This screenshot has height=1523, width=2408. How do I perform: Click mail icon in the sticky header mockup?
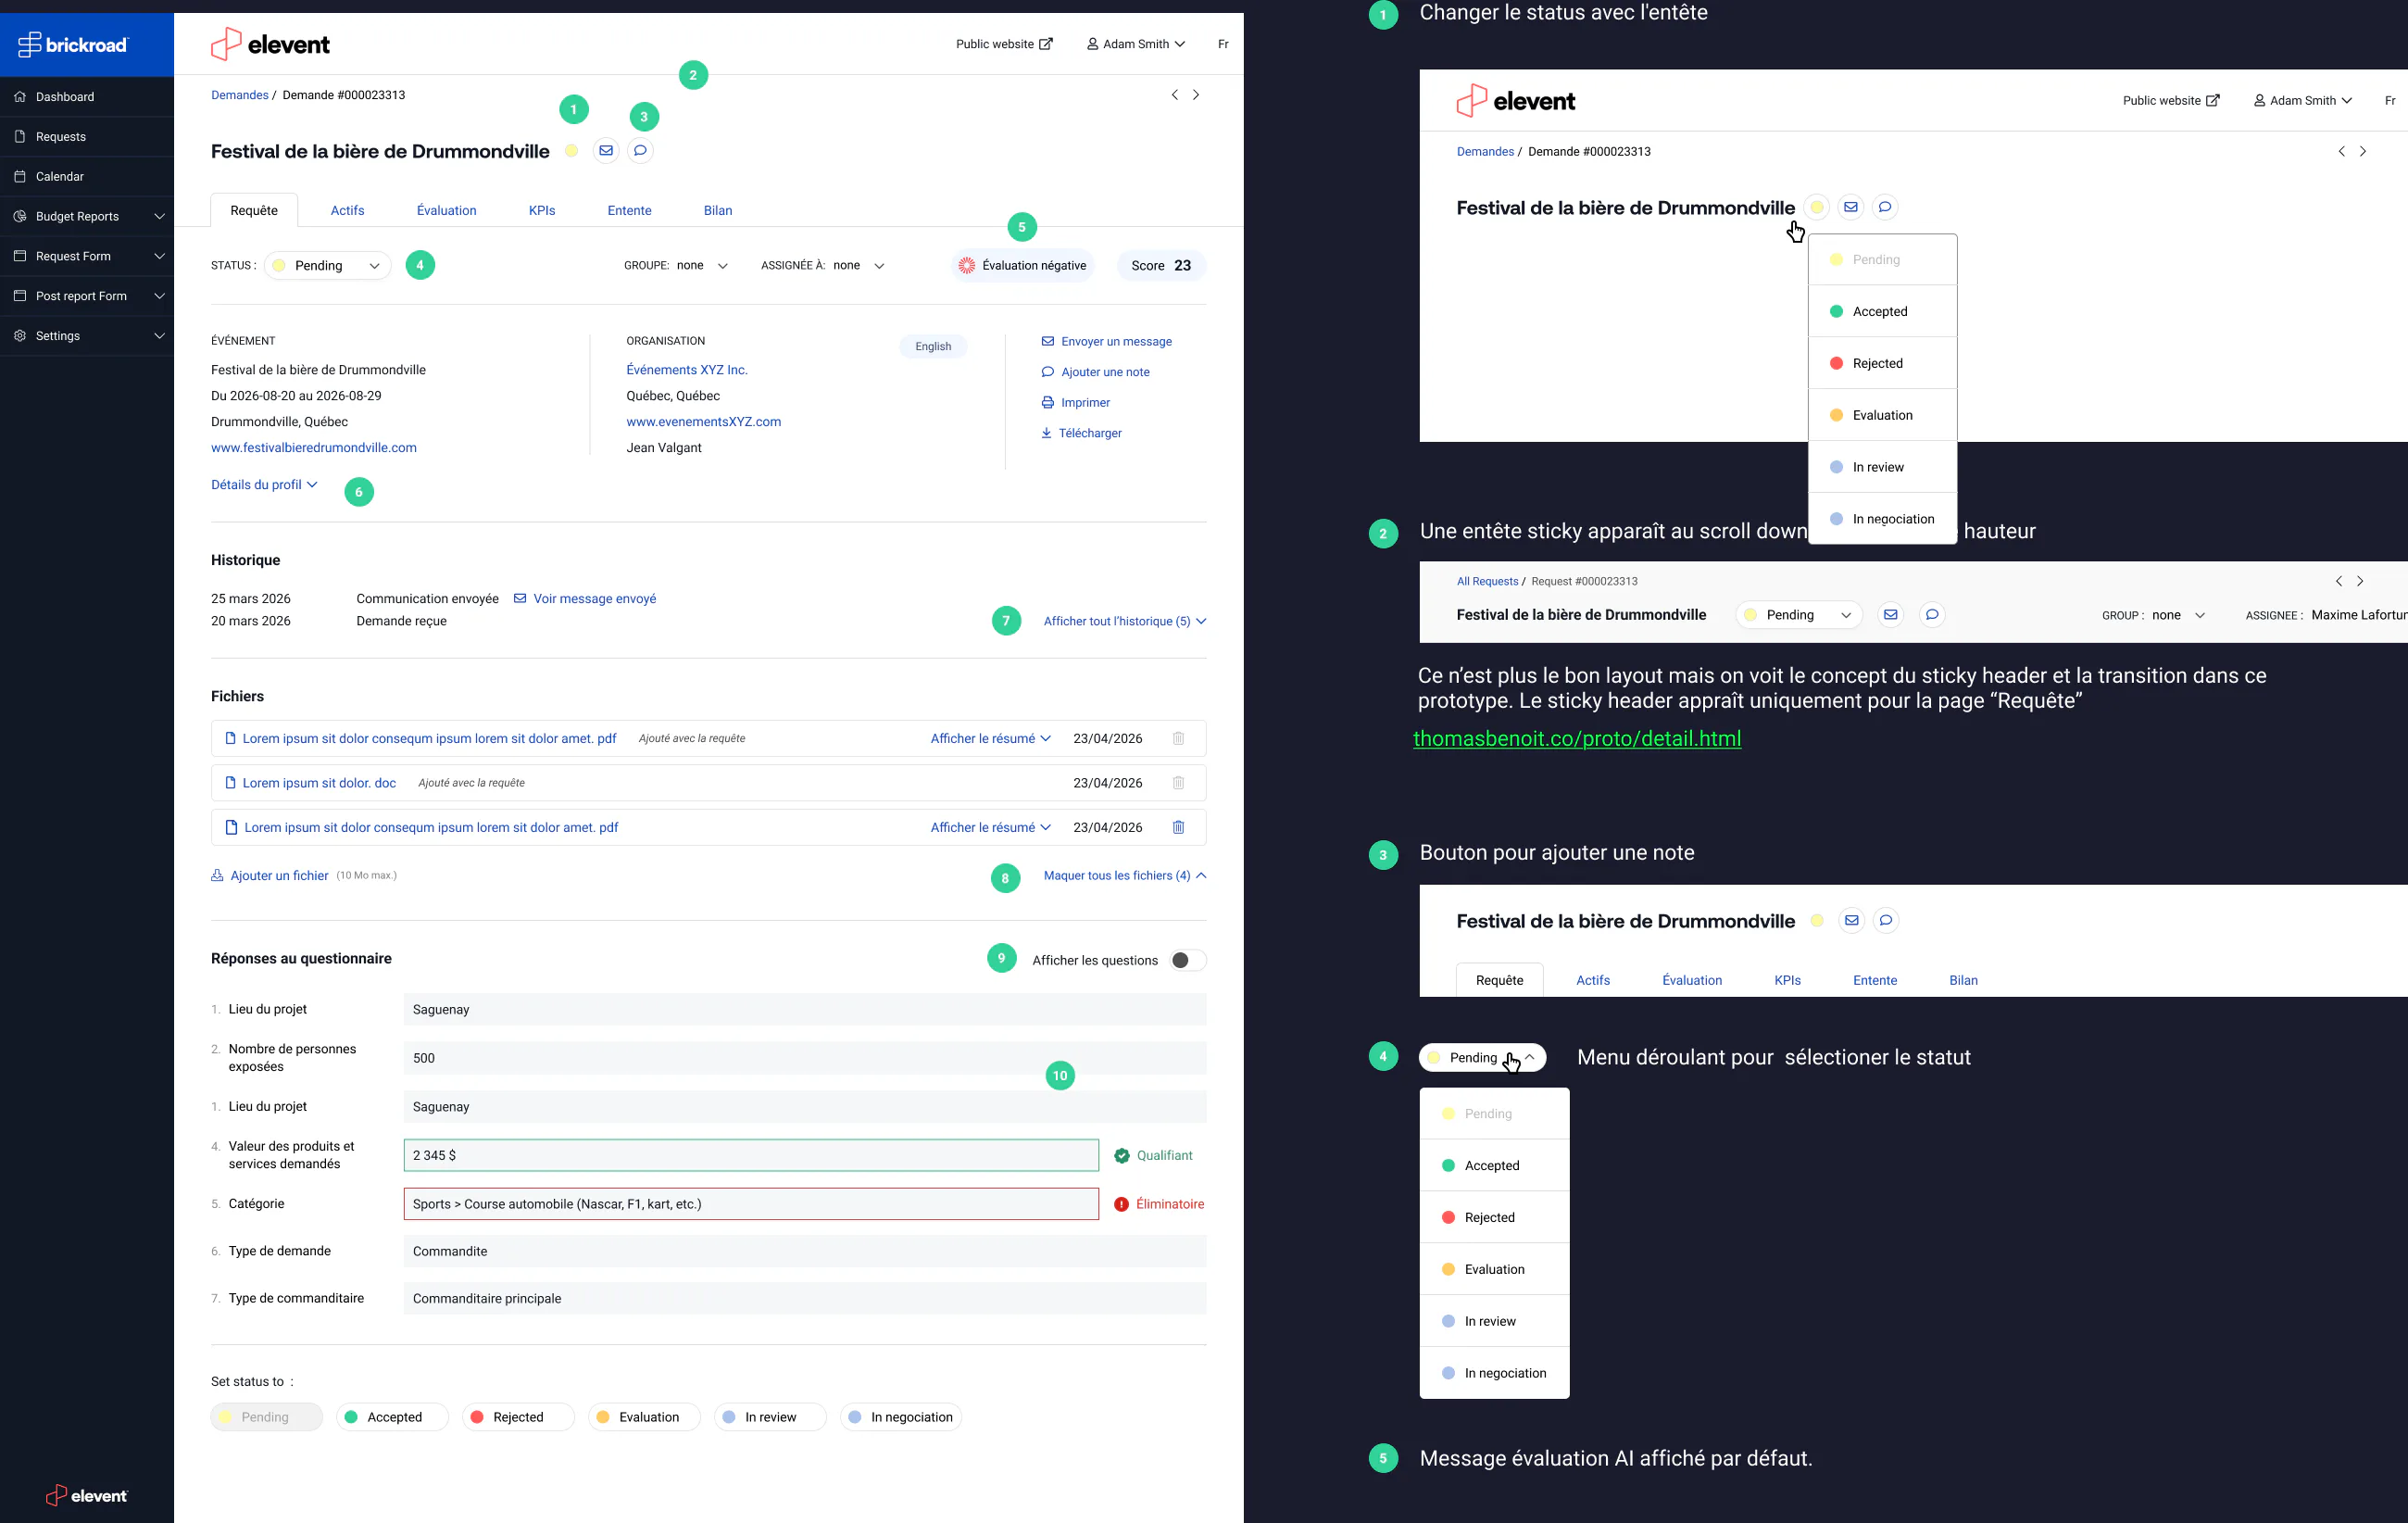click(1890, 615)
